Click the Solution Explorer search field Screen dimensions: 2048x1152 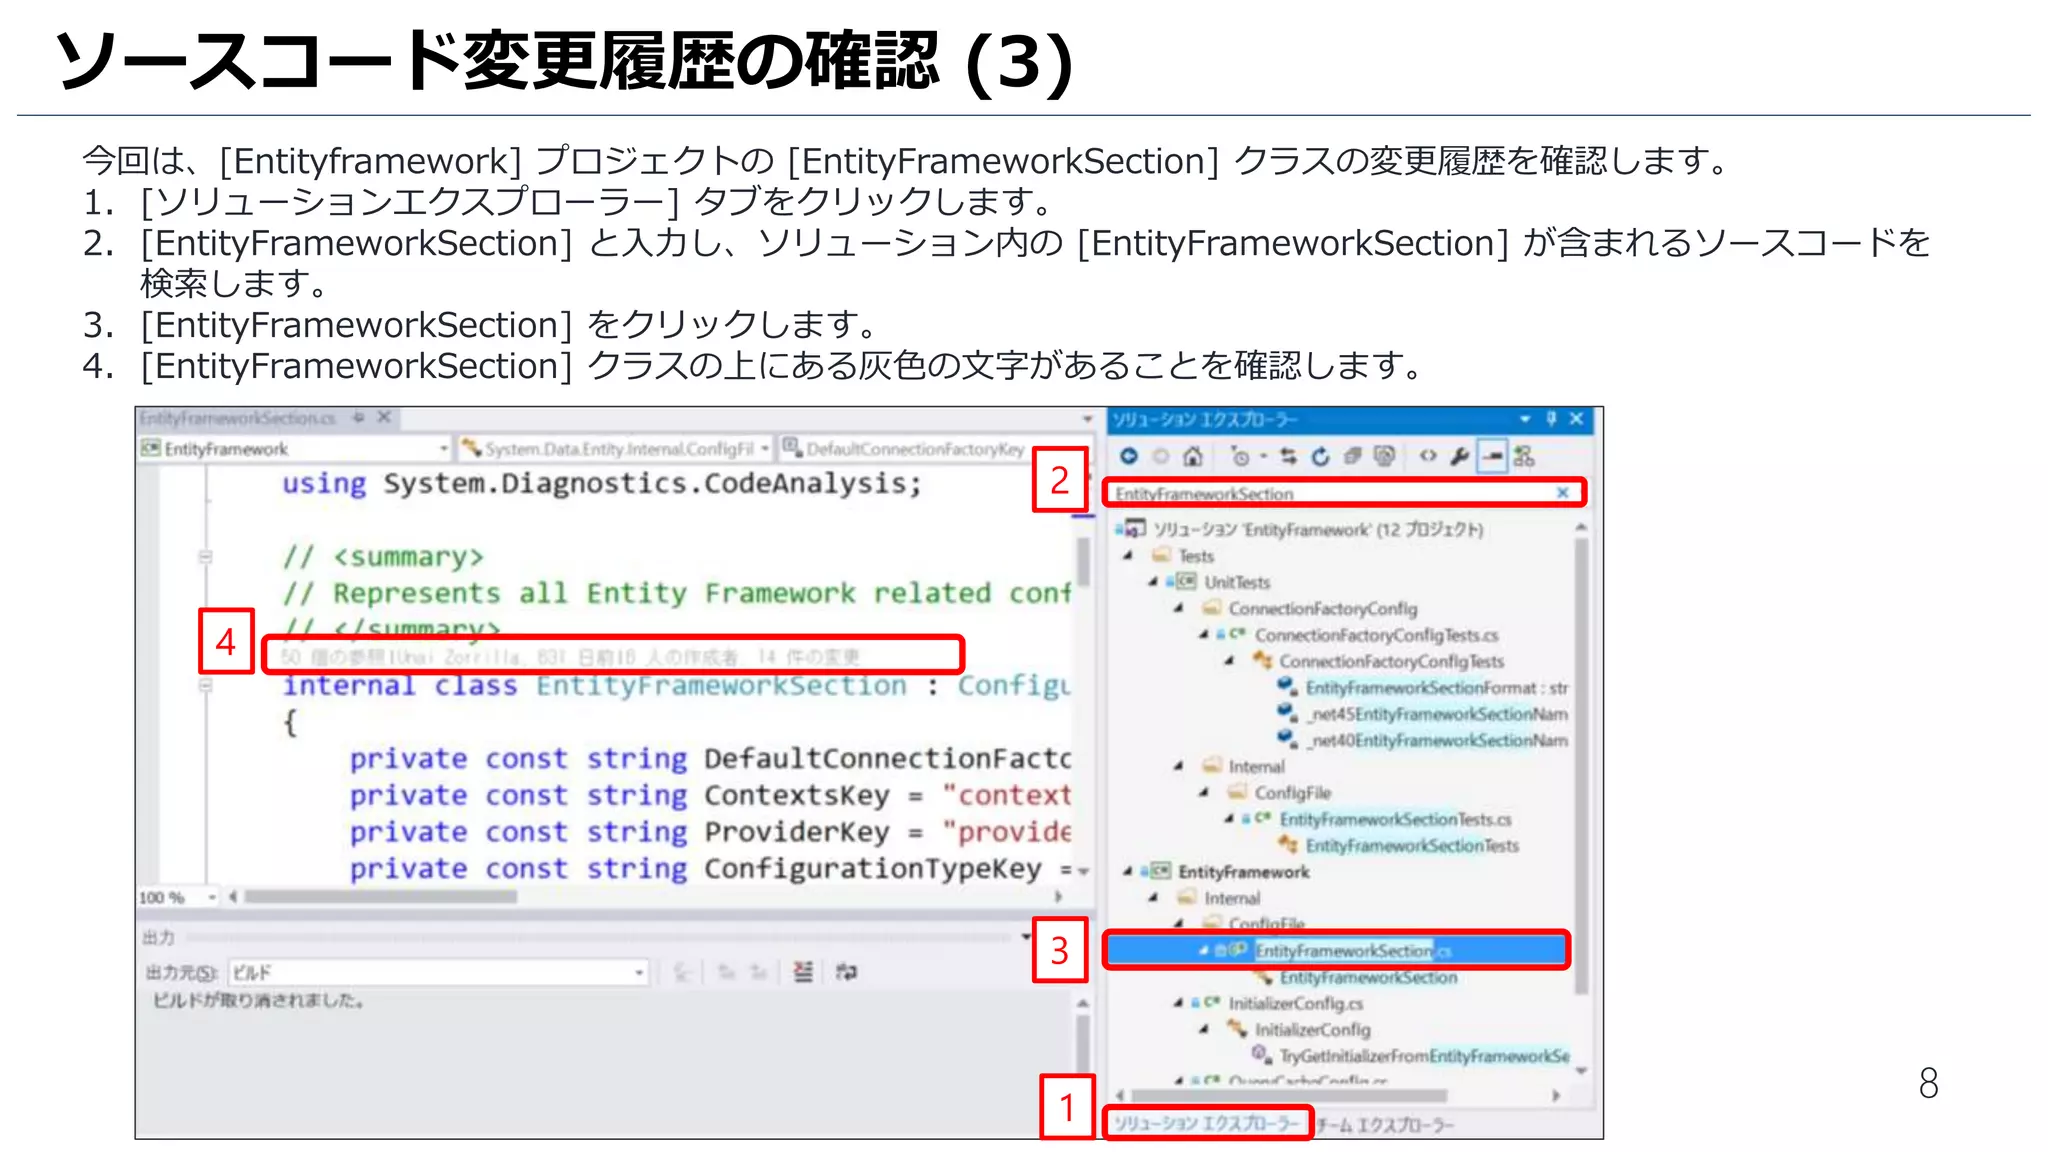tap(1343, 493)
